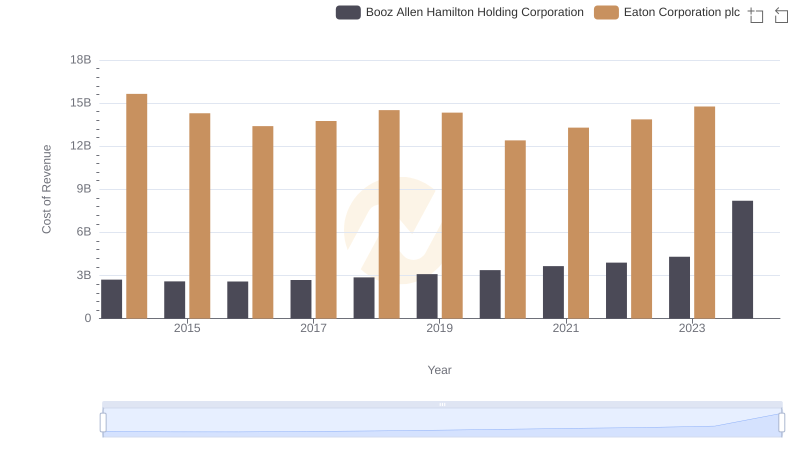Select the Eaton bar for 2023
800x461 pixels.
pyautogui.click(x=705, y=213)
